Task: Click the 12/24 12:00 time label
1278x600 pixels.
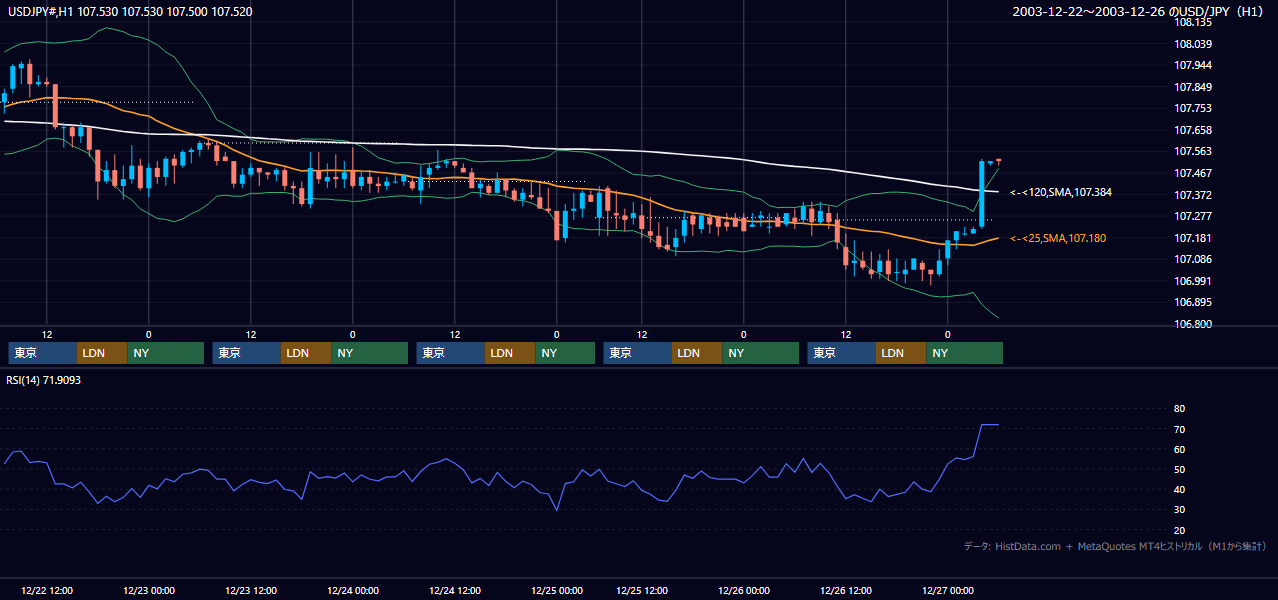Action: click(455, 590)
